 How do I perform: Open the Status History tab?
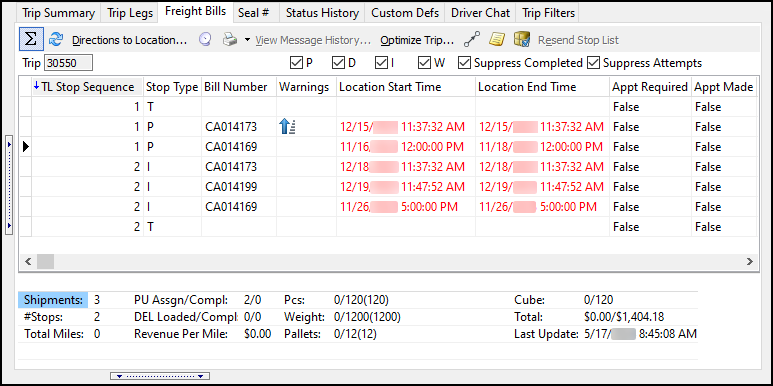pyautogui.click(x=322, y=13)
